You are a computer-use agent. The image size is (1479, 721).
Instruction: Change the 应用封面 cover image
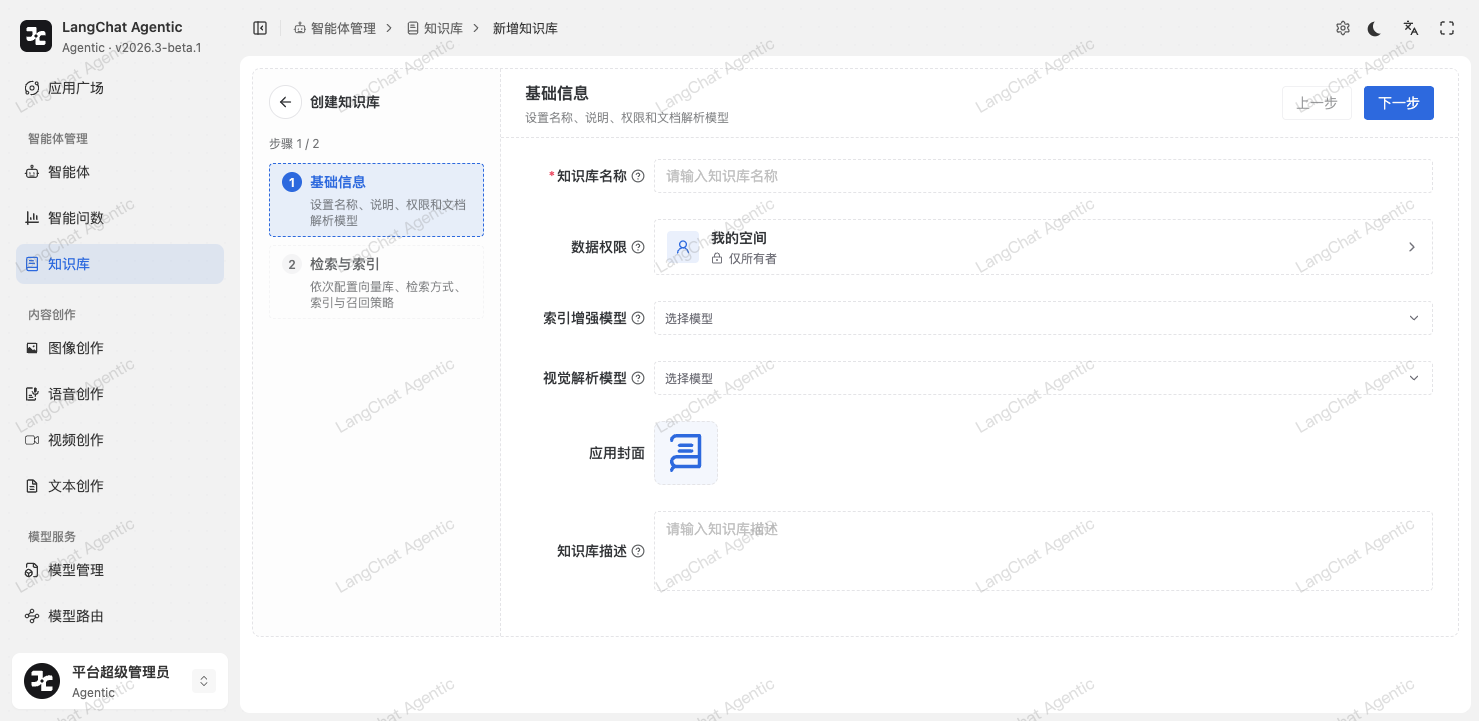(686, 453)
